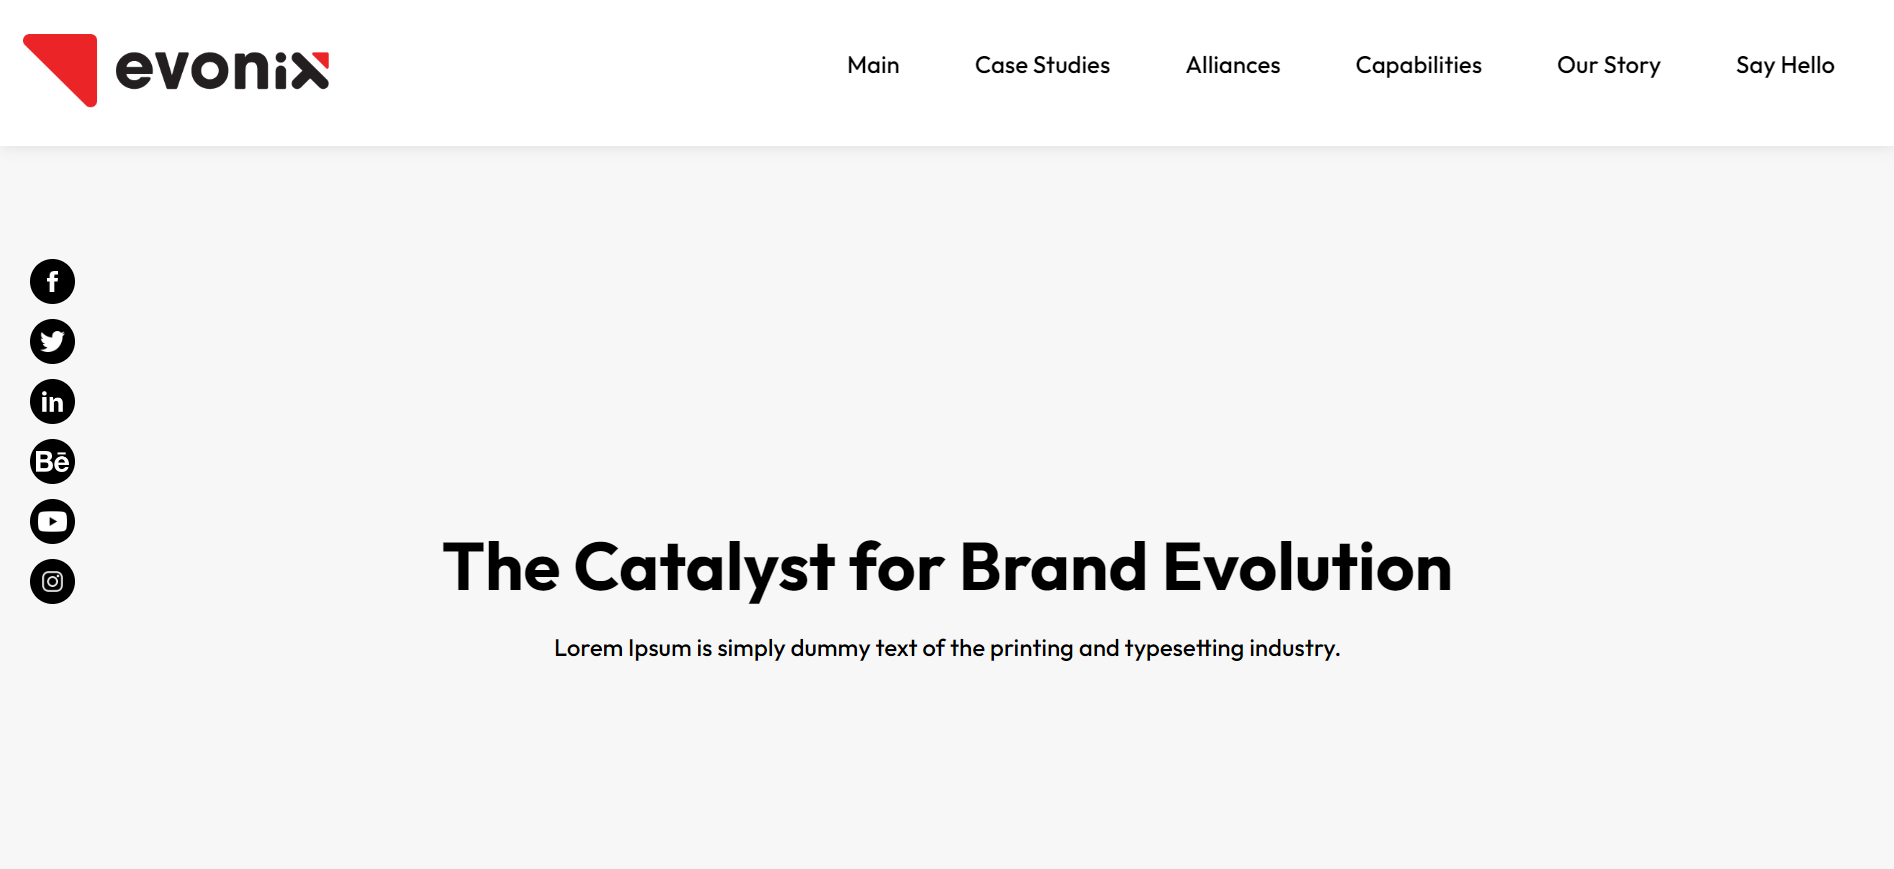Screen dimensions: 1894x869
Task: Go to the Main menu item
Action: [873, 65]
